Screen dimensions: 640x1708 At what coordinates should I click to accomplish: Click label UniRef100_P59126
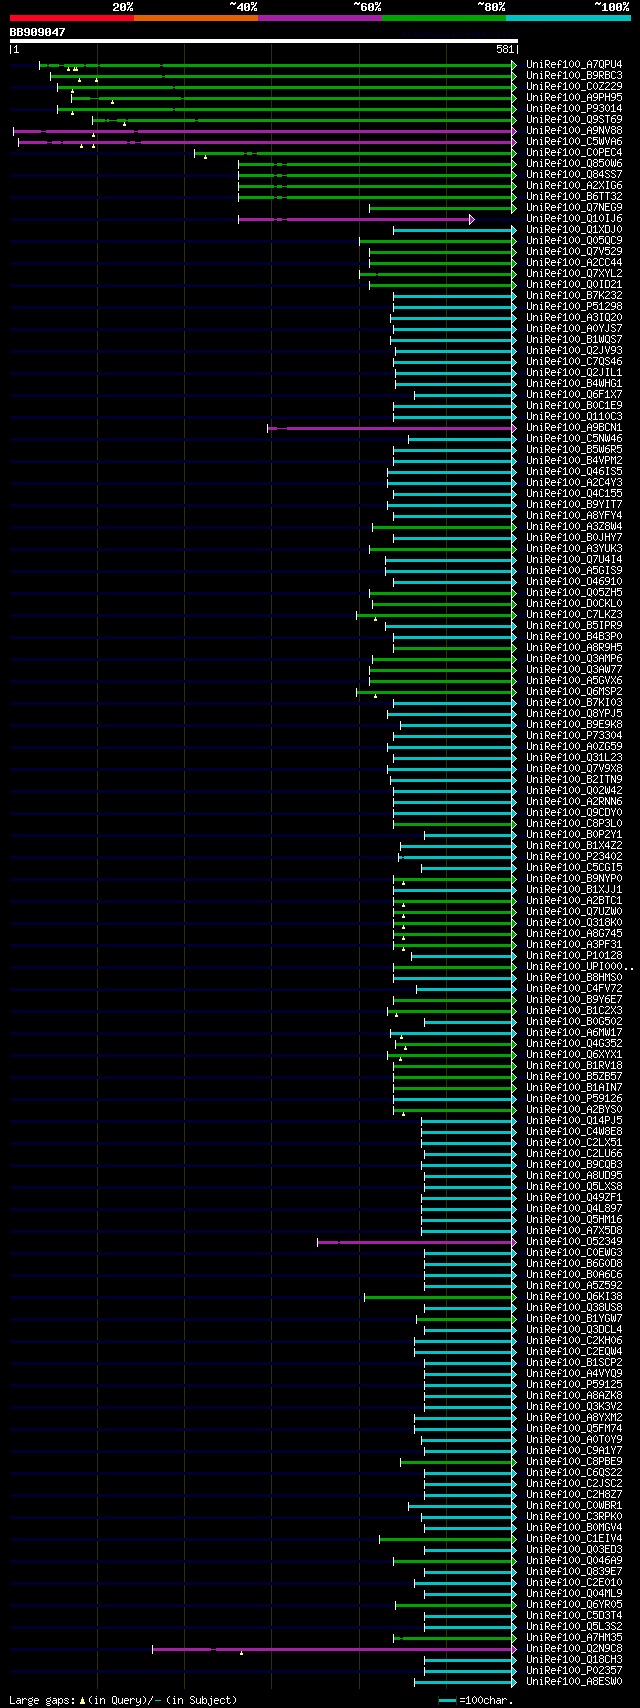coord(574,1099)
